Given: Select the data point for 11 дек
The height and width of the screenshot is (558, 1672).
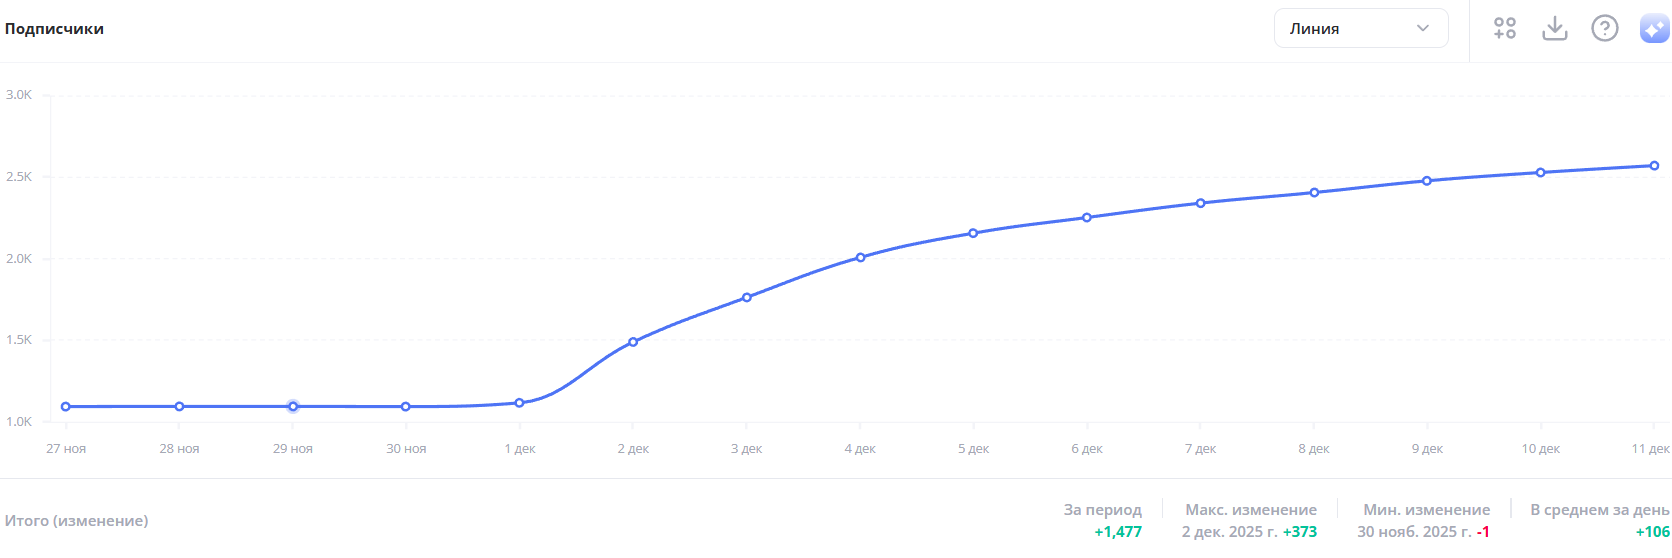Looking at the screenshot, I should (1654, 166).
